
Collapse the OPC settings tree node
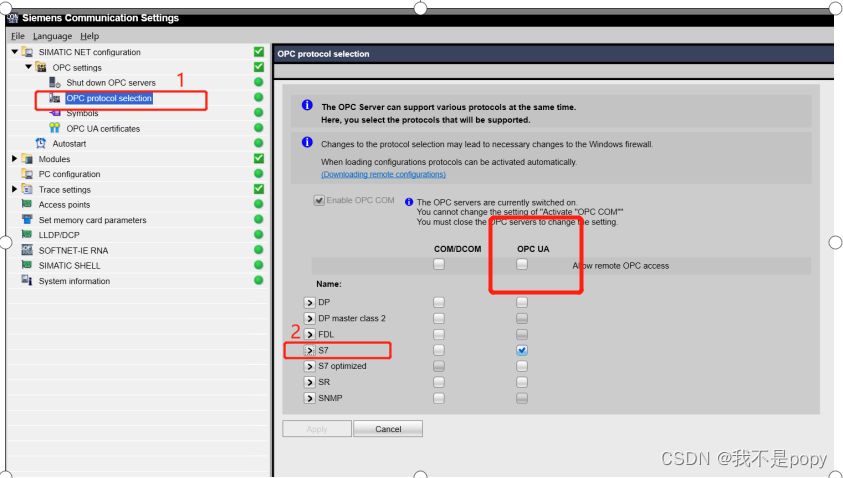coord(28,67)
